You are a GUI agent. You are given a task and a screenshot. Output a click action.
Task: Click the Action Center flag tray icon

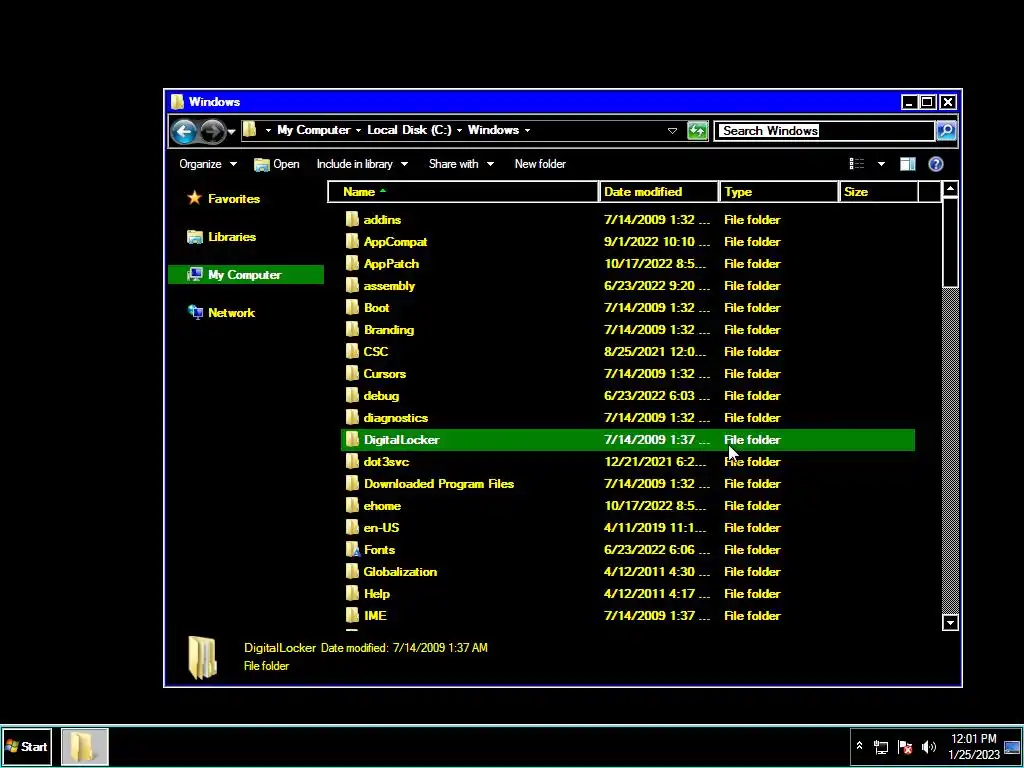905,746
